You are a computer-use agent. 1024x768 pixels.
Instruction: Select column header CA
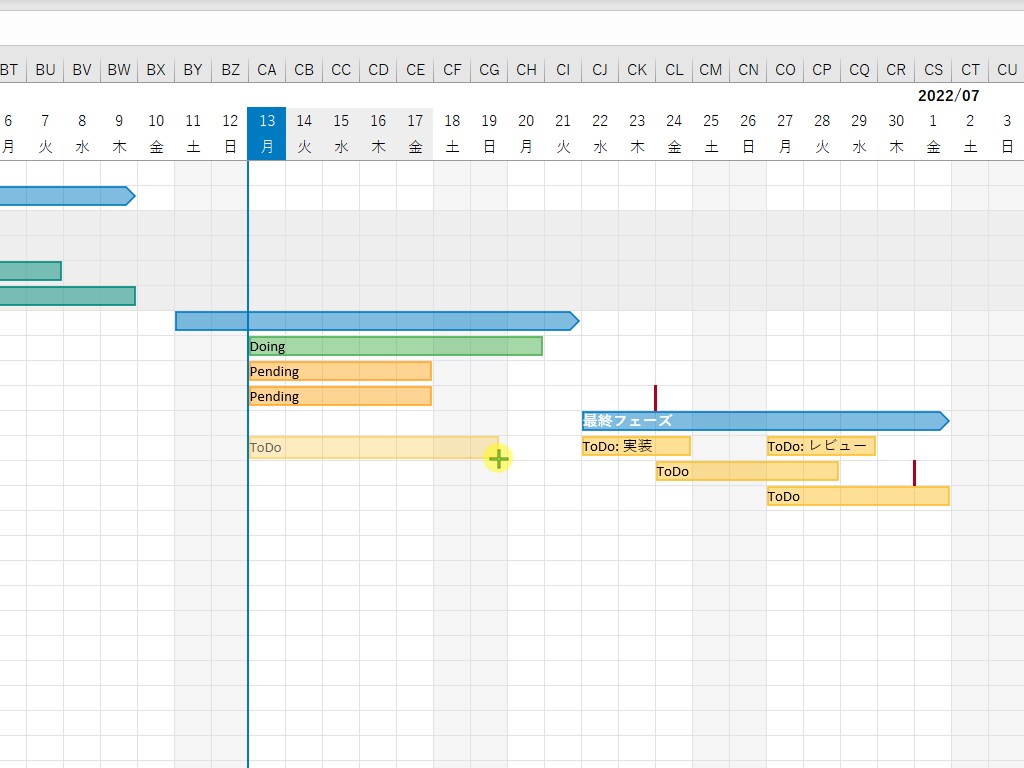pyautogui.click(x=267, y=70)
